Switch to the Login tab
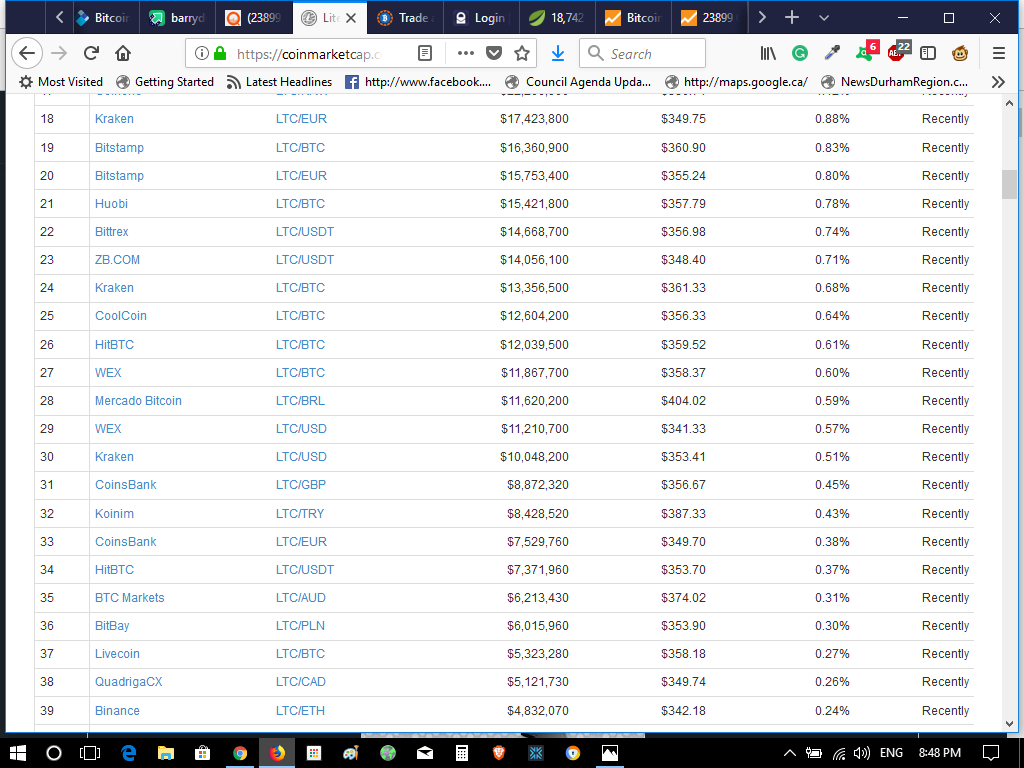The height and width of the screenshot is (768, 1024). pyautogui.click(x=481, y=18)
